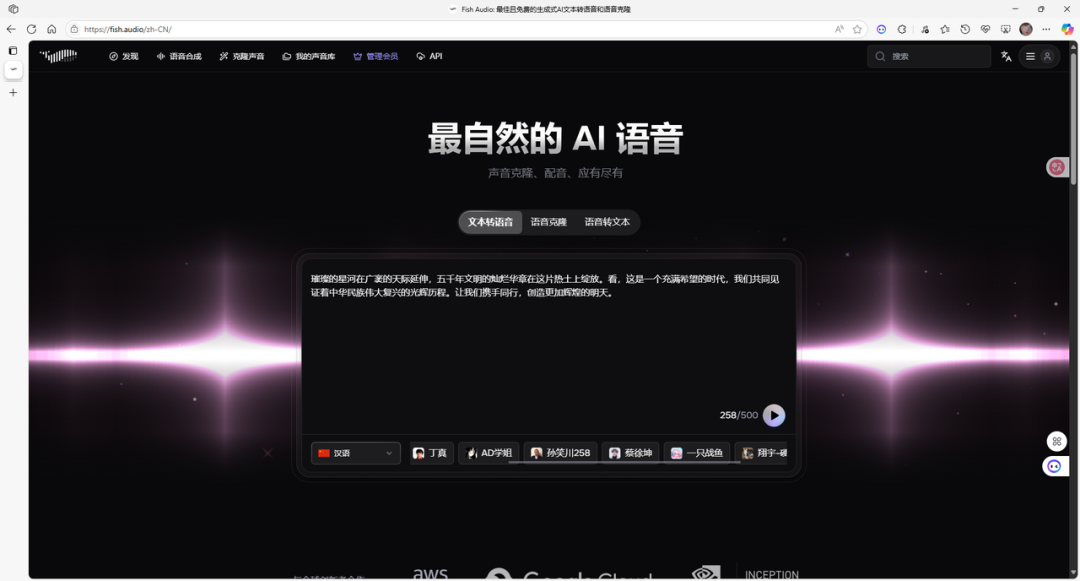Click the site info lock icon
1080x581 pixels.
(74, 29)
